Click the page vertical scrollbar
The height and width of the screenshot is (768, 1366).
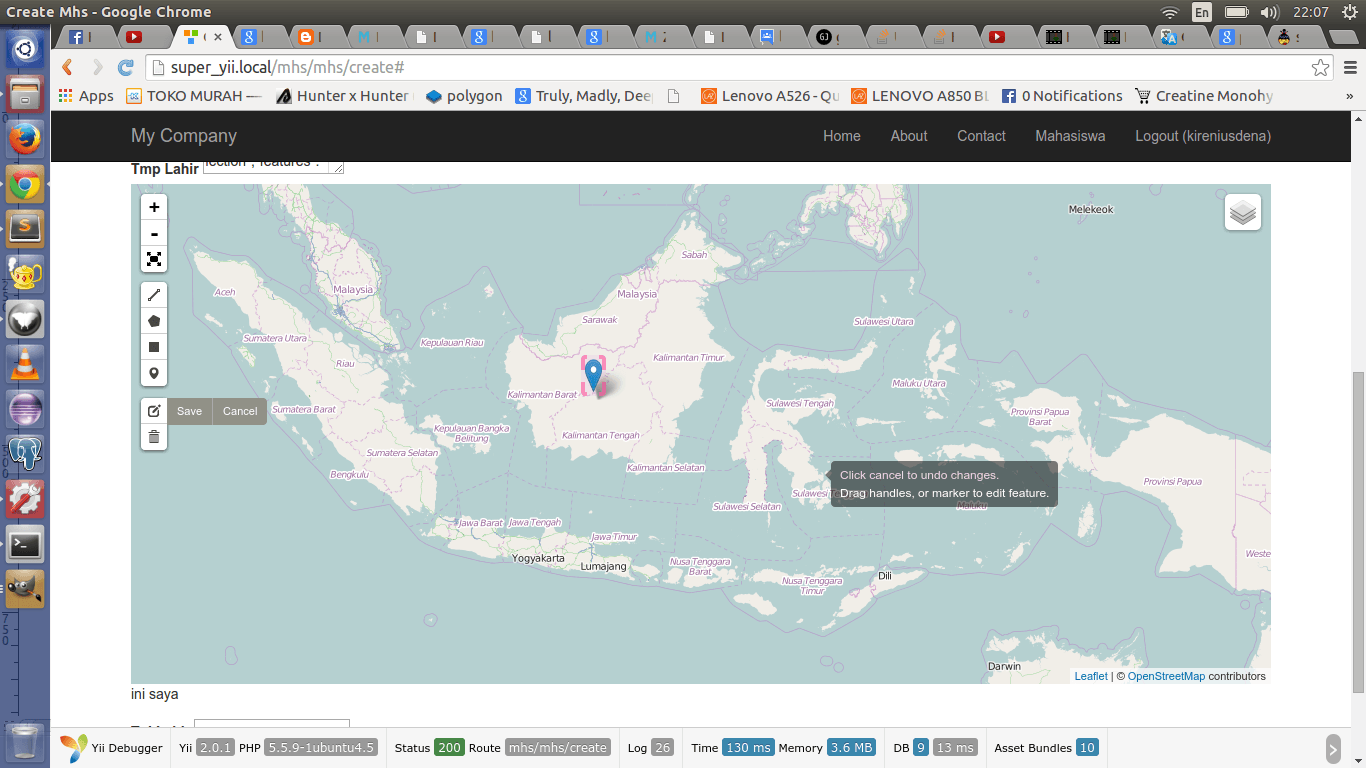tap(1357, 532)
